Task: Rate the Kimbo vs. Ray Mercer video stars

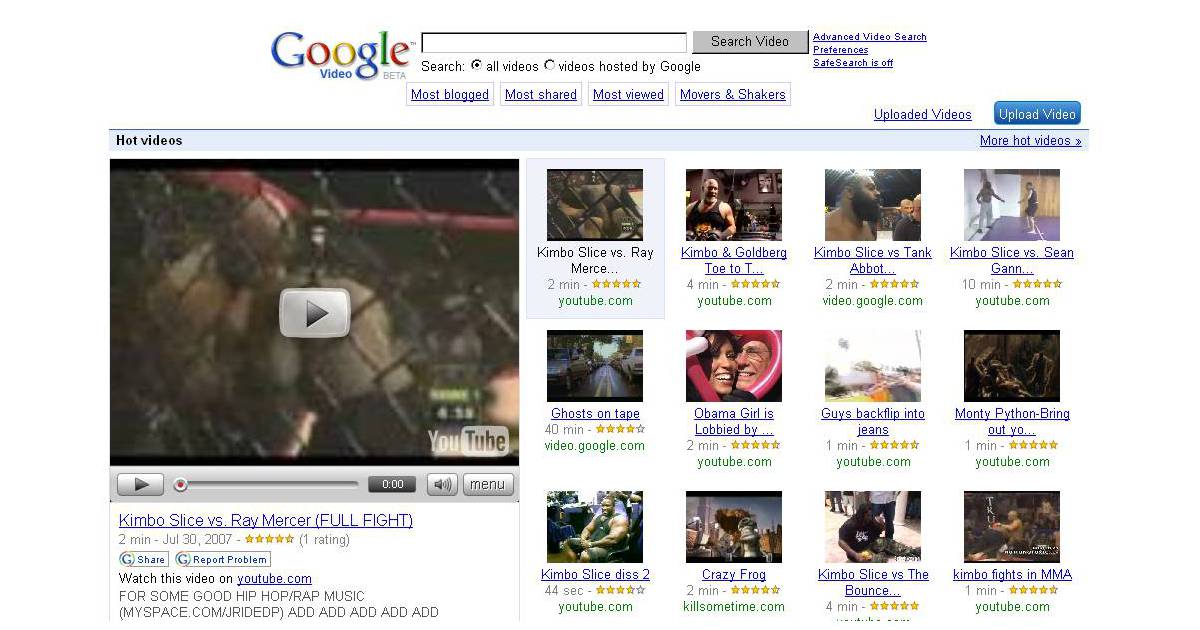Action: click(269, 539)
